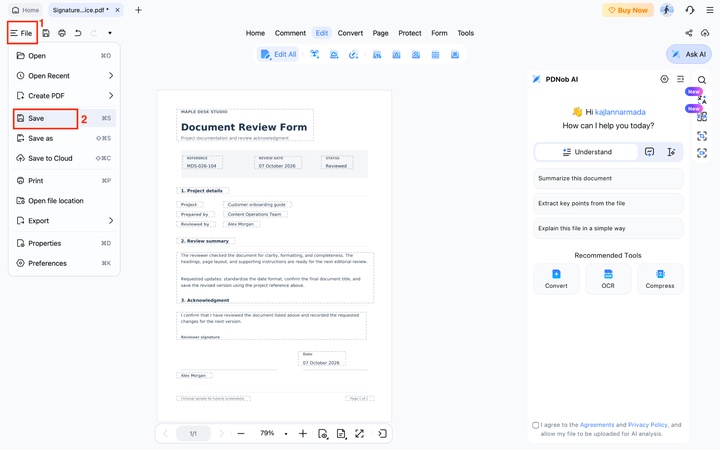Go to next page arrow
720x450 pixels.
pyautogui.click(x=221, y=433)
